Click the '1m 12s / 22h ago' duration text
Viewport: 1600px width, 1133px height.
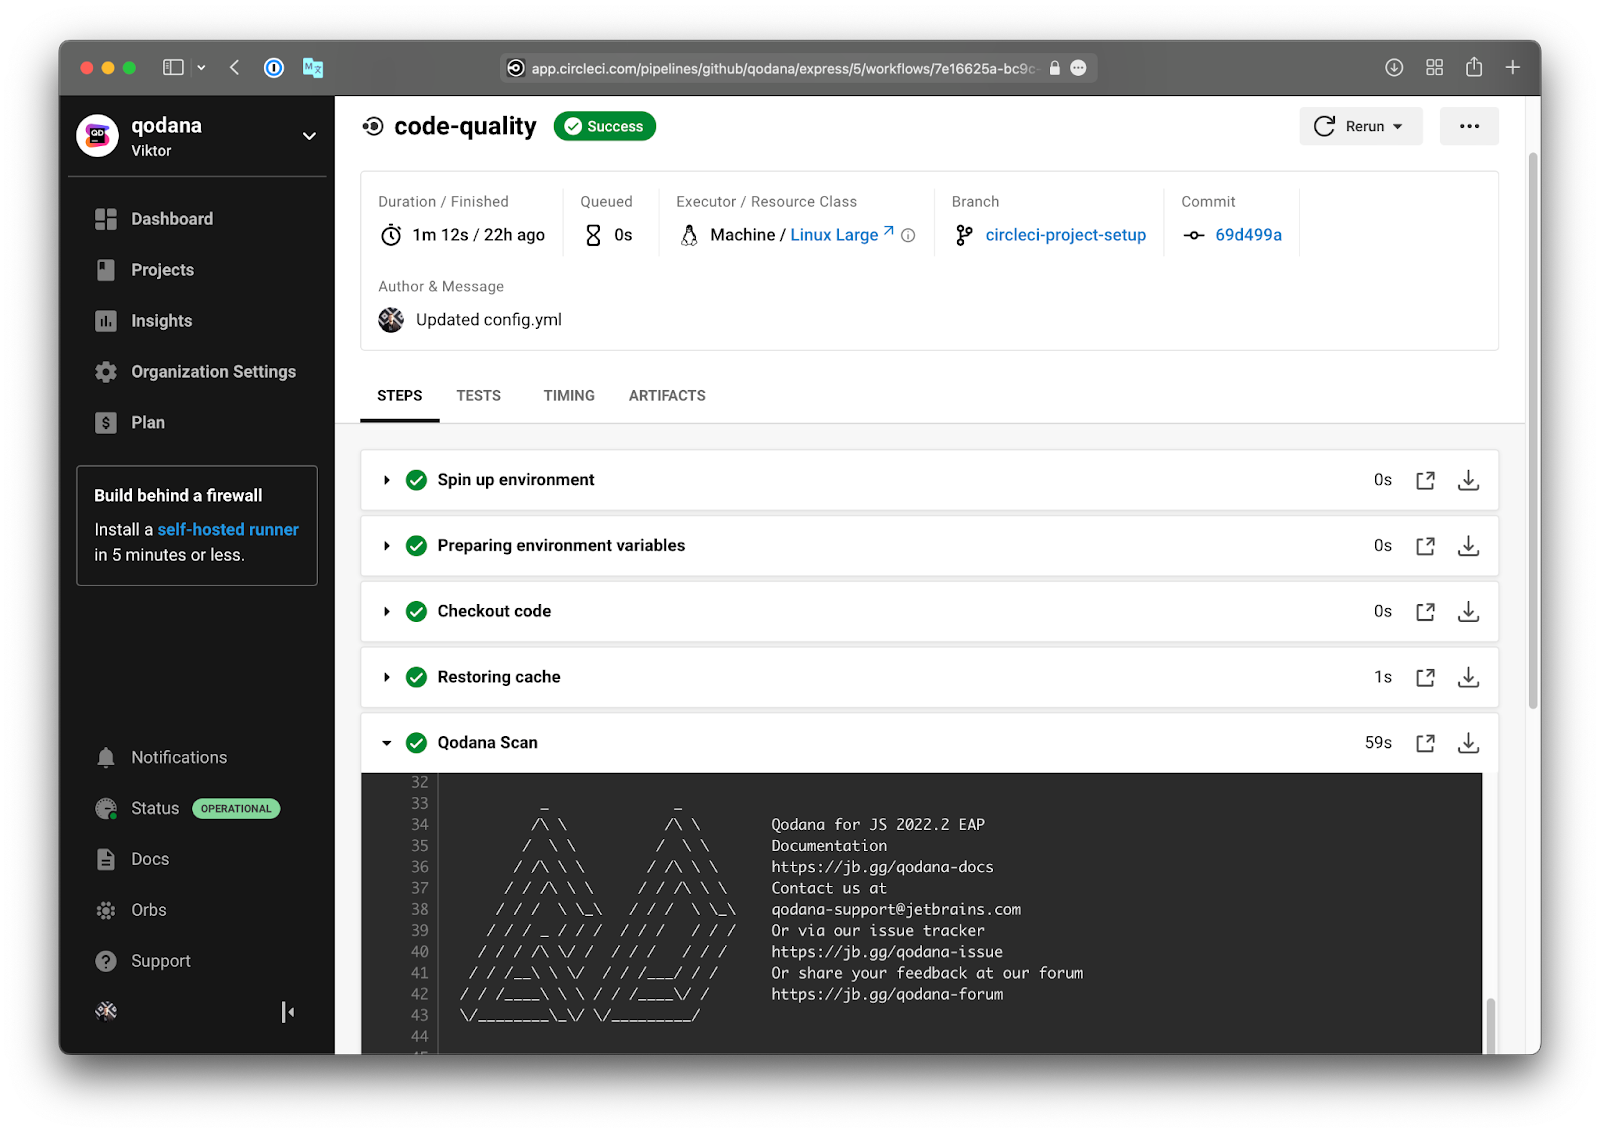tap(479, 235)
